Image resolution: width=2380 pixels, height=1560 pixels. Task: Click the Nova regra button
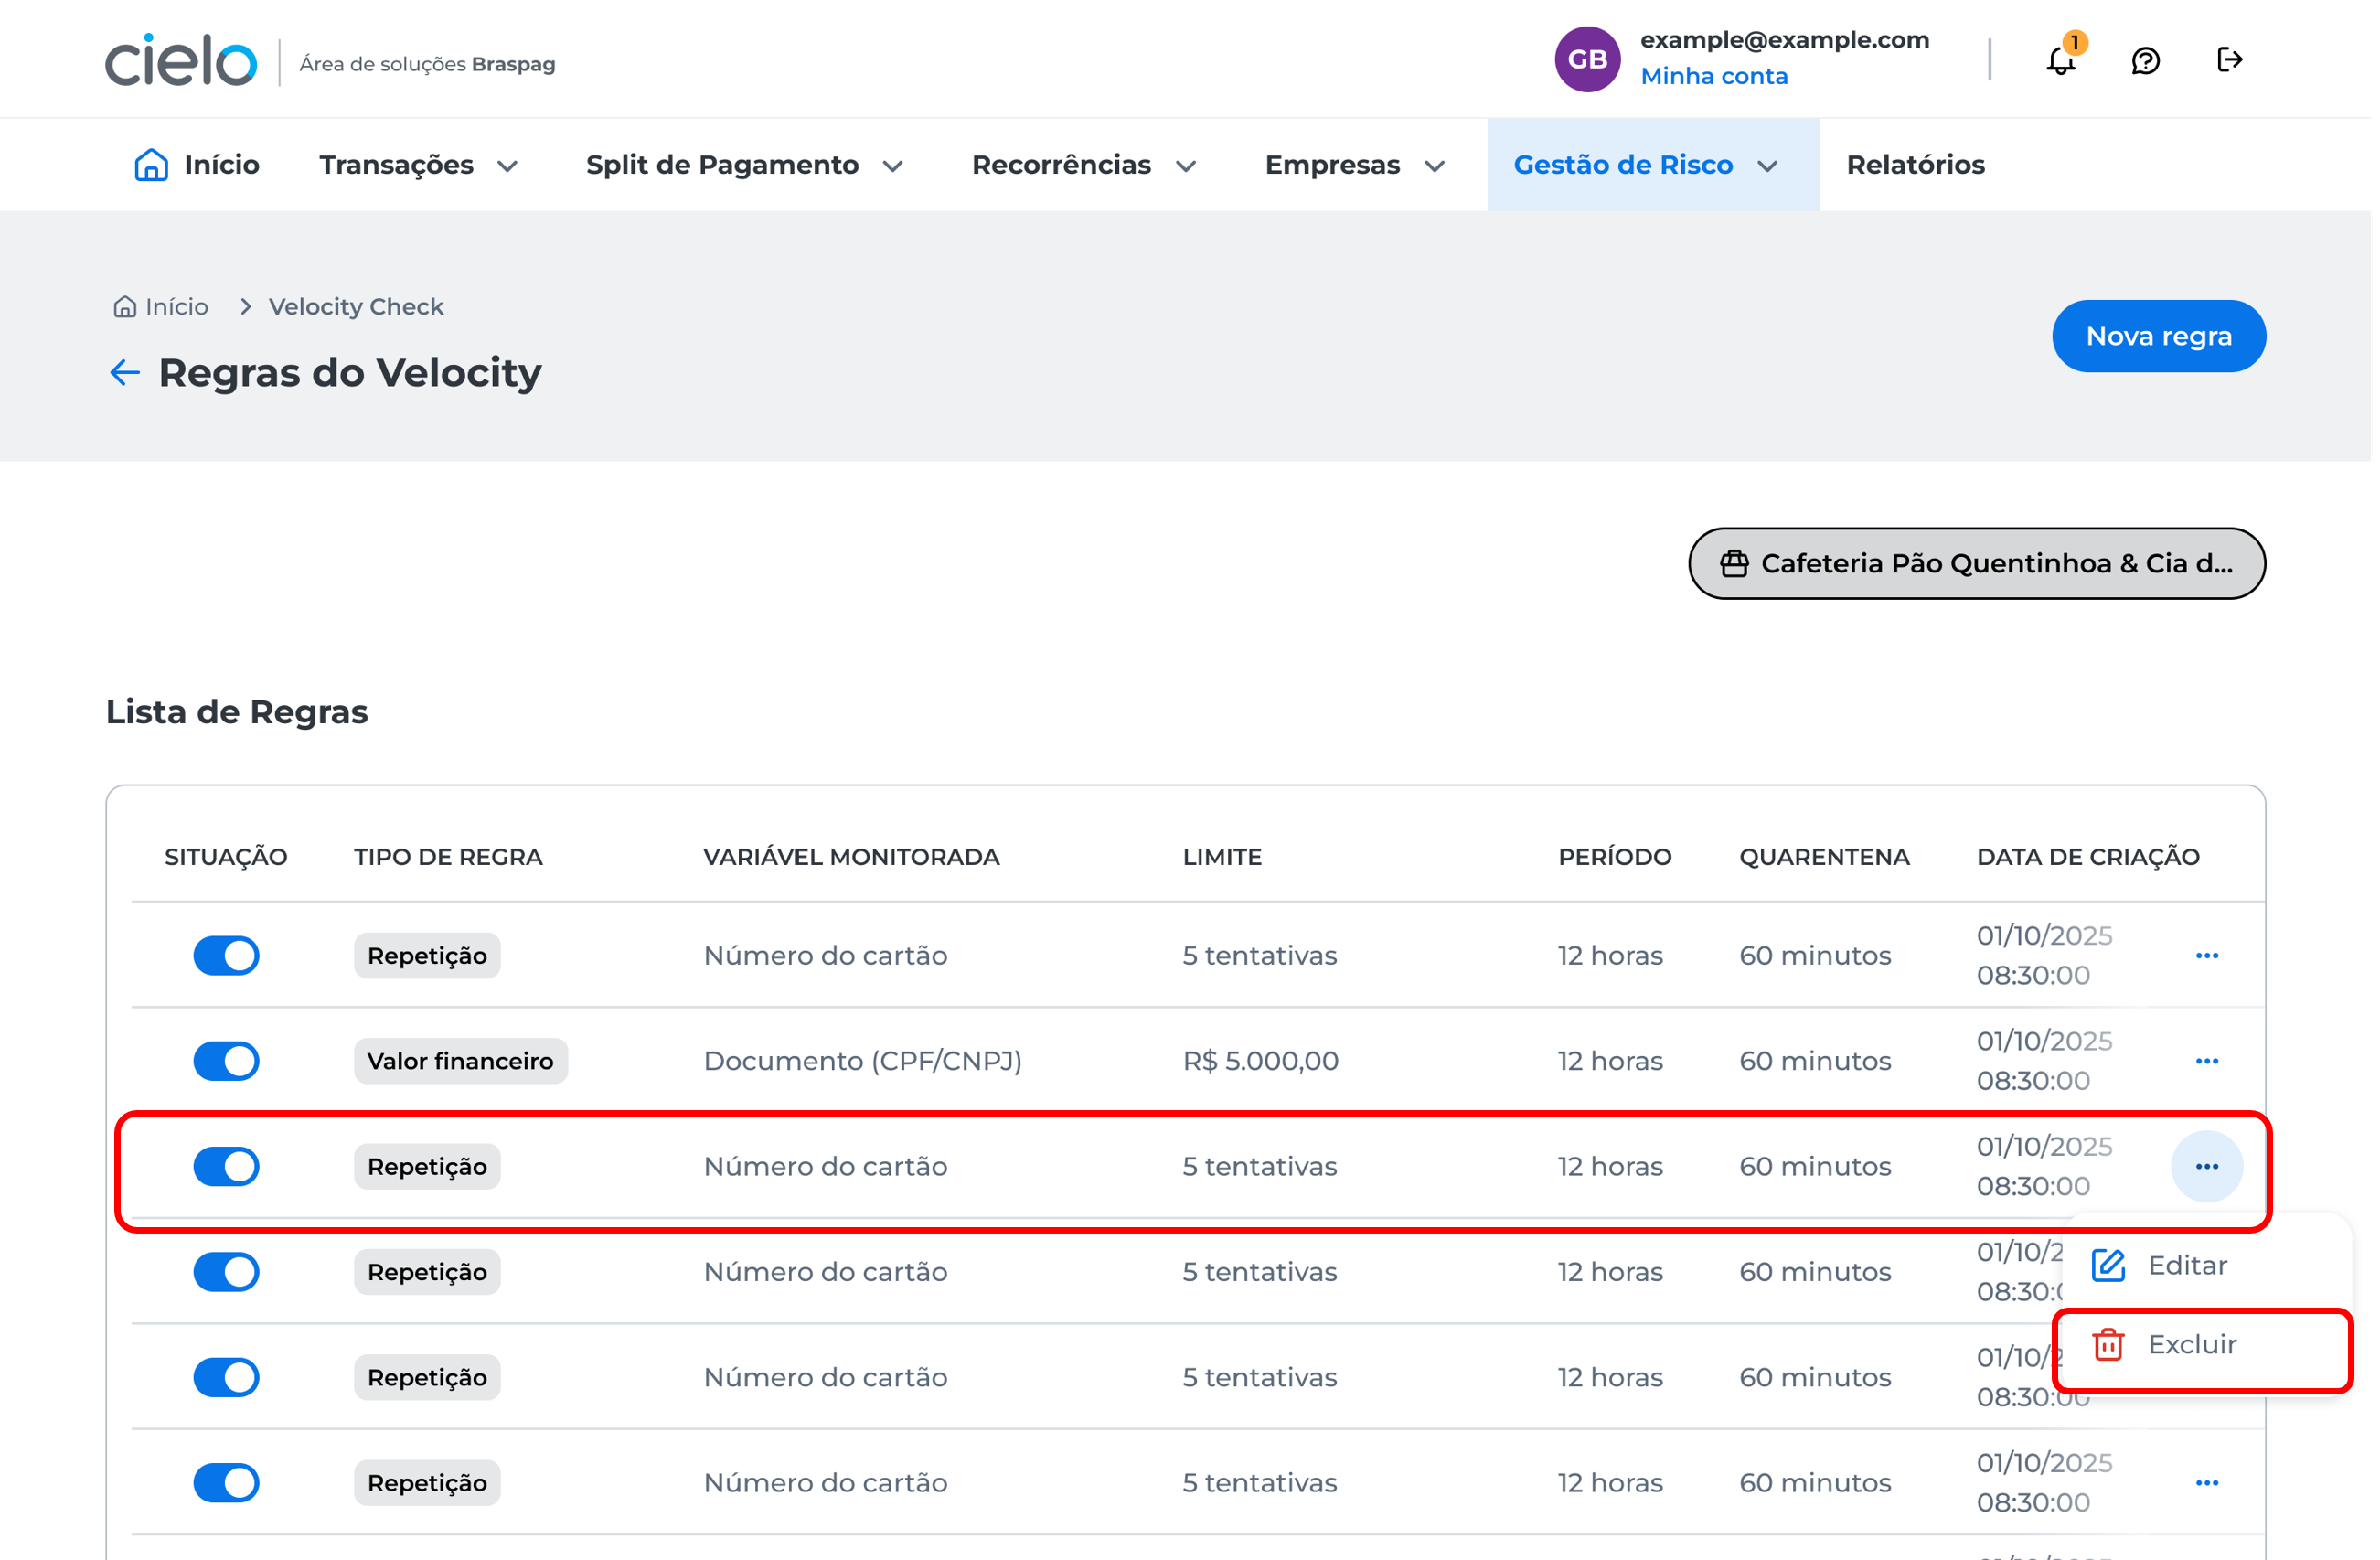click(x=2158, y=336)
